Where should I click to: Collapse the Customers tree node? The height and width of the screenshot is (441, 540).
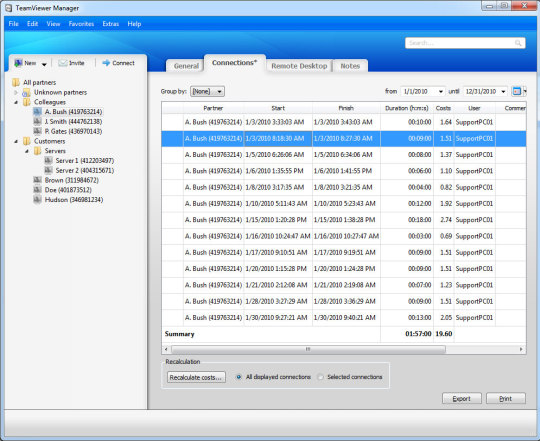pyautogui.click(x=16, y=141)
